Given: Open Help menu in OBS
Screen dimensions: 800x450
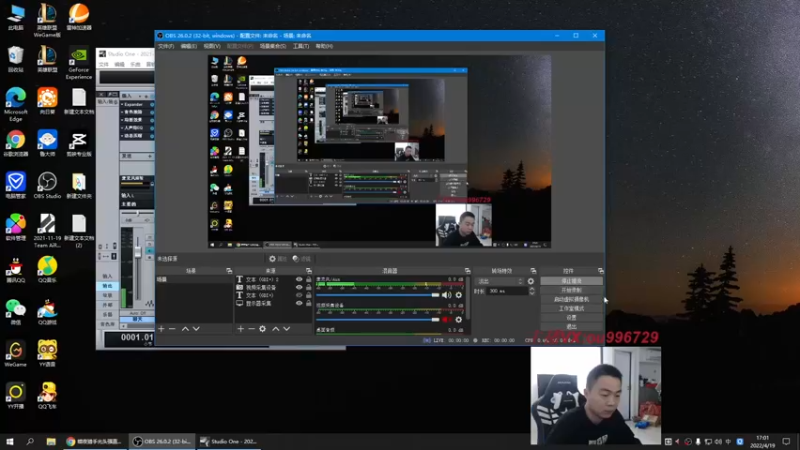Looking at the screenshot, I should (324, 46).
